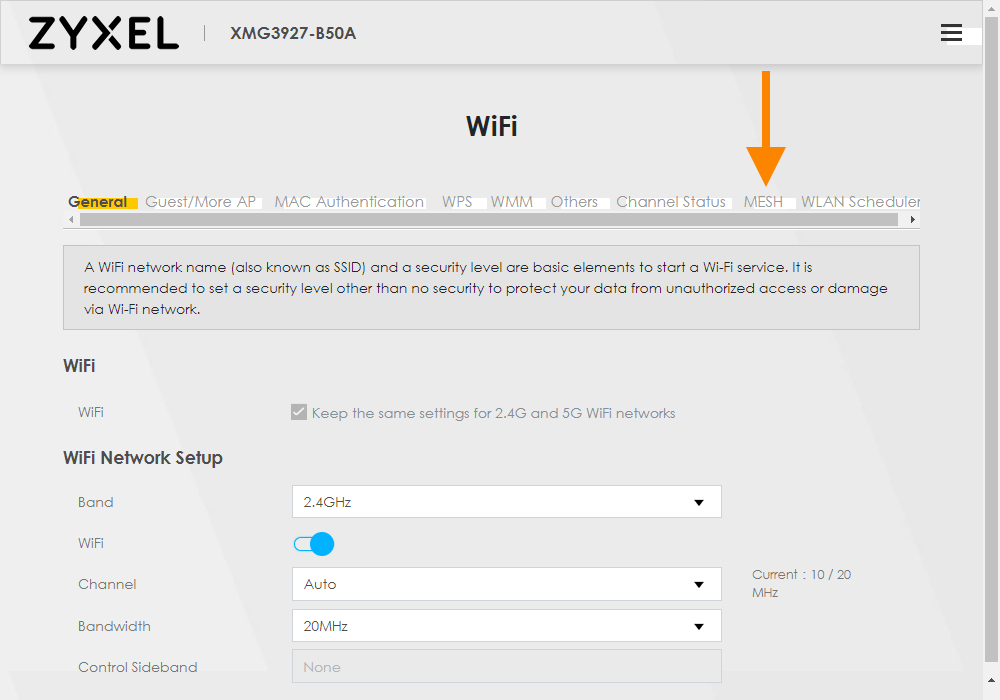Switch to the Guest/More AP tab
Image resolution: width=1000 pixels, height=700 pixels.
tap(200, 202)
